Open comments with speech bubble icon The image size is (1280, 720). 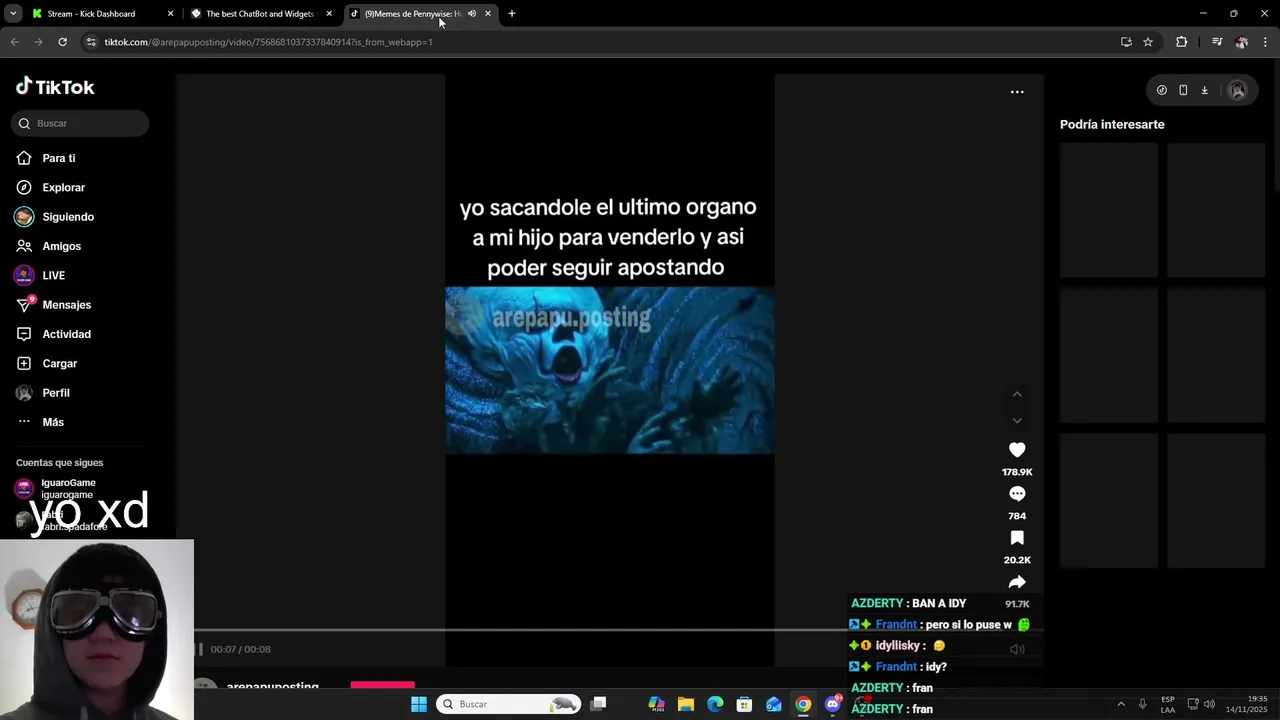coord(1017,494)
